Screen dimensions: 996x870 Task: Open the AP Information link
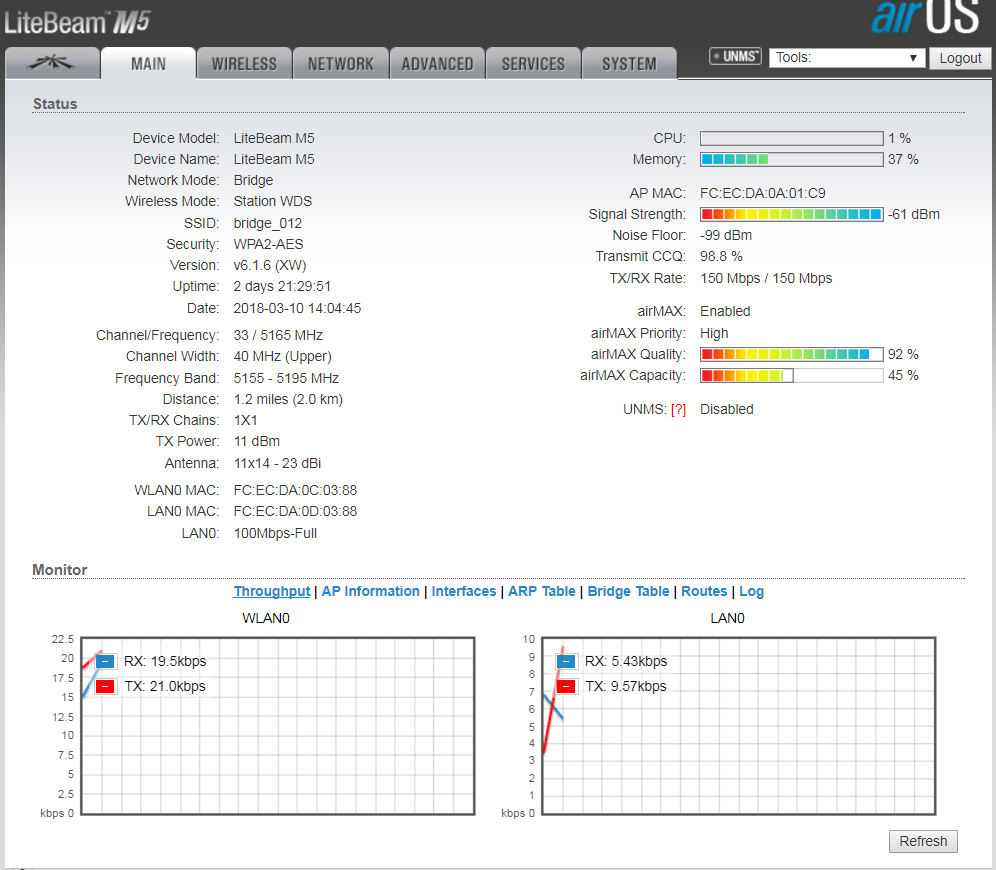point(370,591)
